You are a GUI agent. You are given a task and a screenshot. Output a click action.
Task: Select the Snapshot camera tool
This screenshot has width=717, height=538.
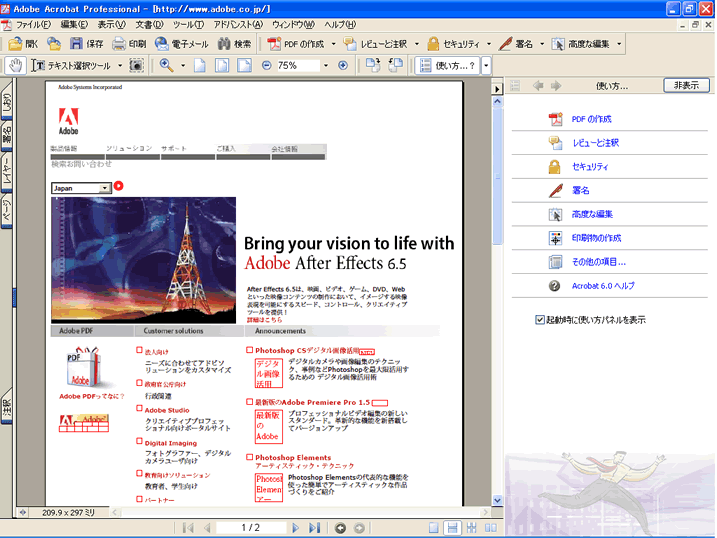pos(136,65)
